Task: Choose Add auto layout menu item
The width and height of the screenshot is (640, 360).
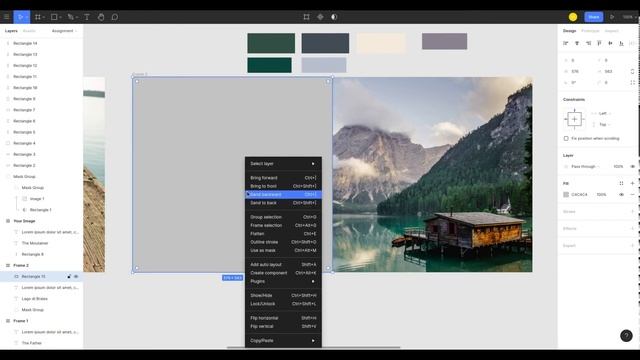Action: tap(283, 264)
